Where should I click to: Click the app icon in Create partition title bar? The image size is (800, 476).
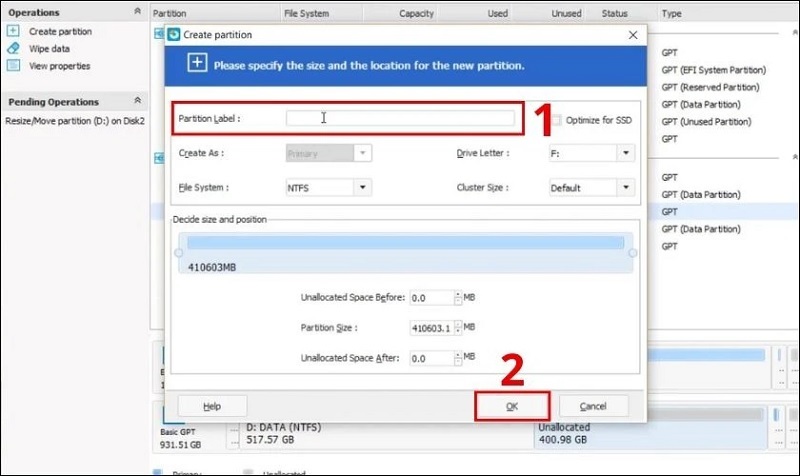point(172,35)
